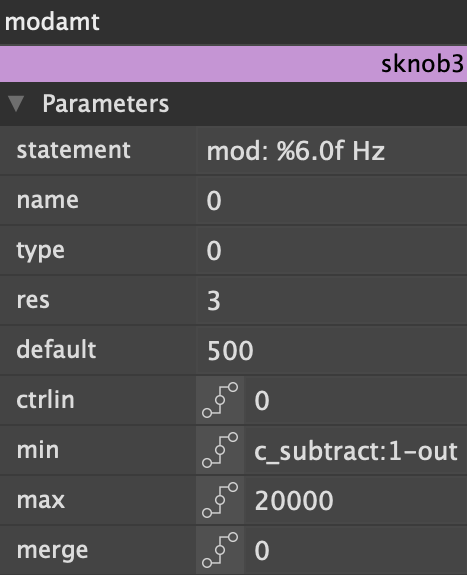Select the c_subtract:1-out min value
The width and height of the screenshot is (467, 575).
coord(355,450)
